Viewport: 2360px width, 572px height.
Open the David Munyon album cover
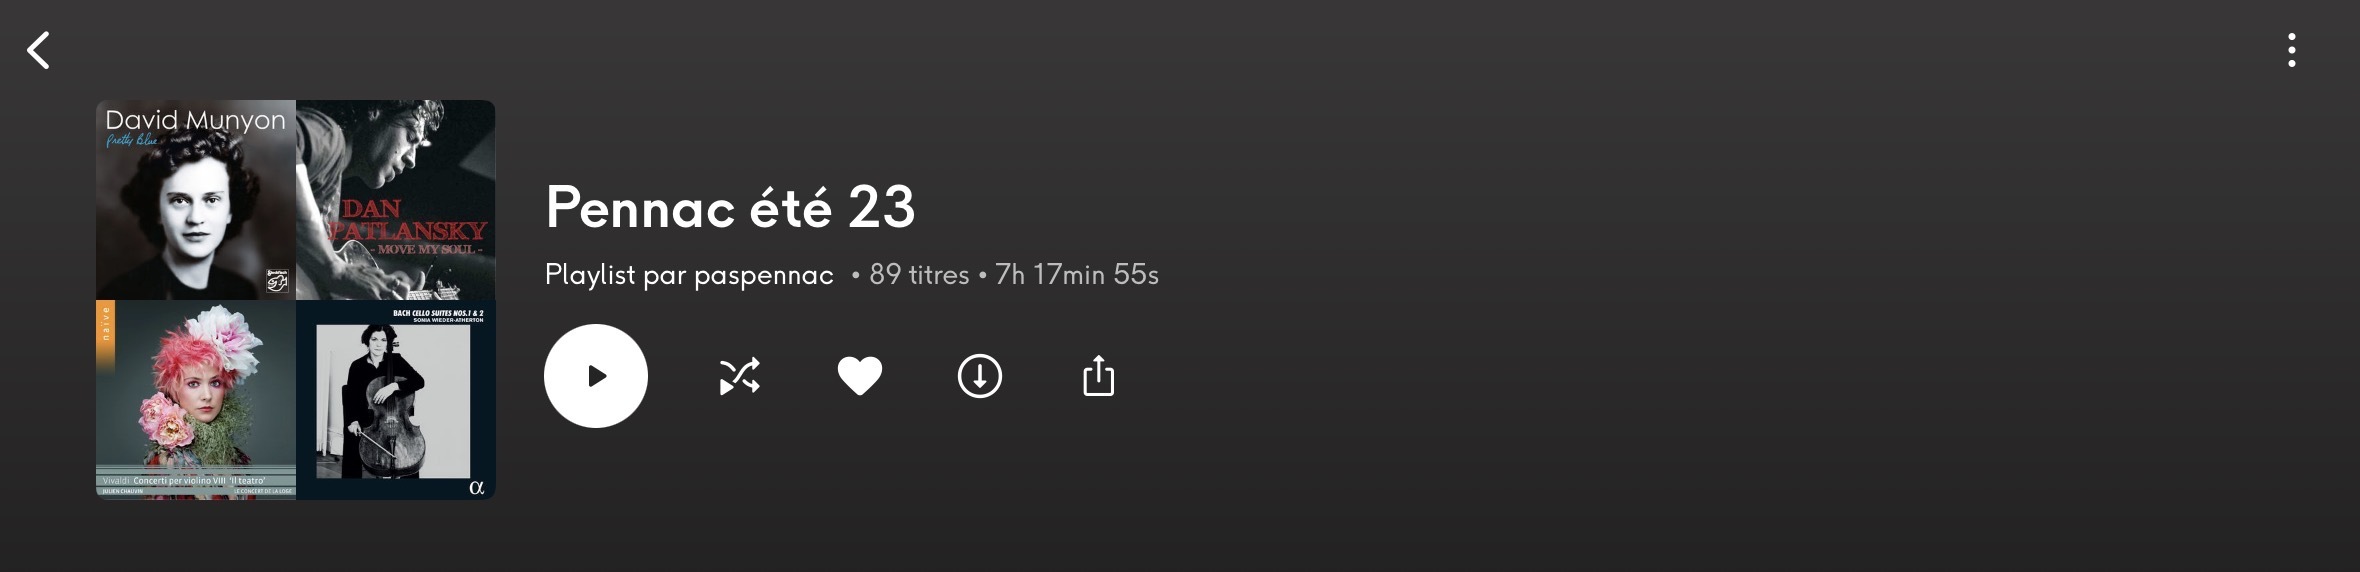(196, 200)
